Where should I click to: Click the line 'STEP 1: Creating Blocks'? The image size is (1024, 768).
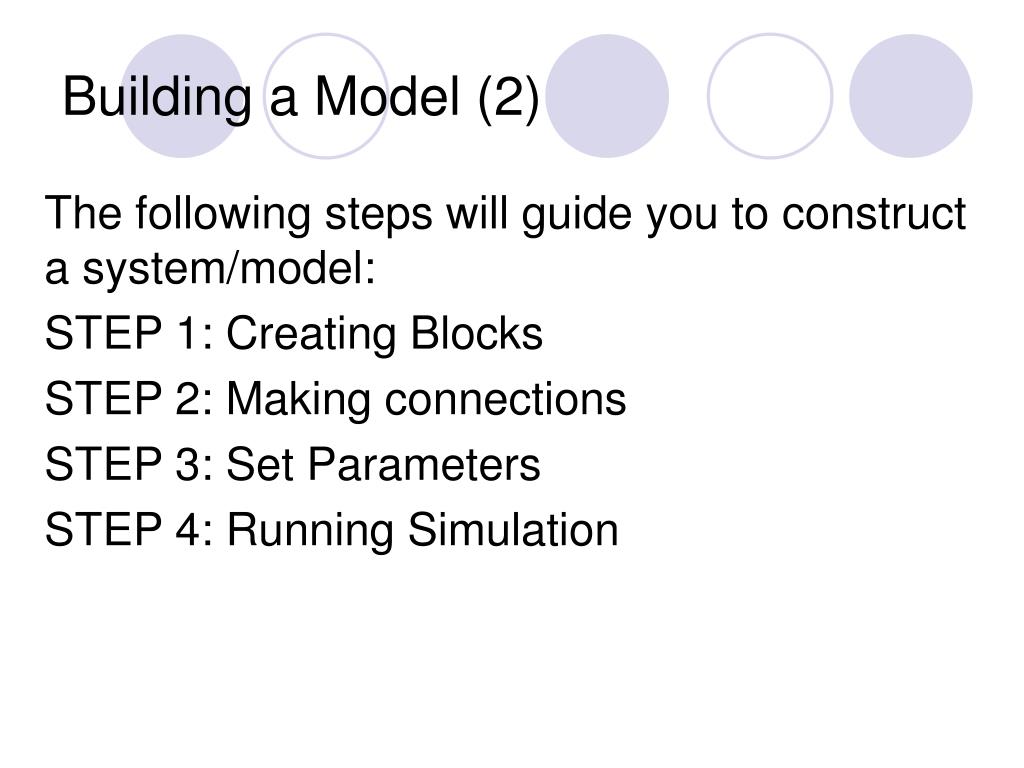(x=294, y=334)
